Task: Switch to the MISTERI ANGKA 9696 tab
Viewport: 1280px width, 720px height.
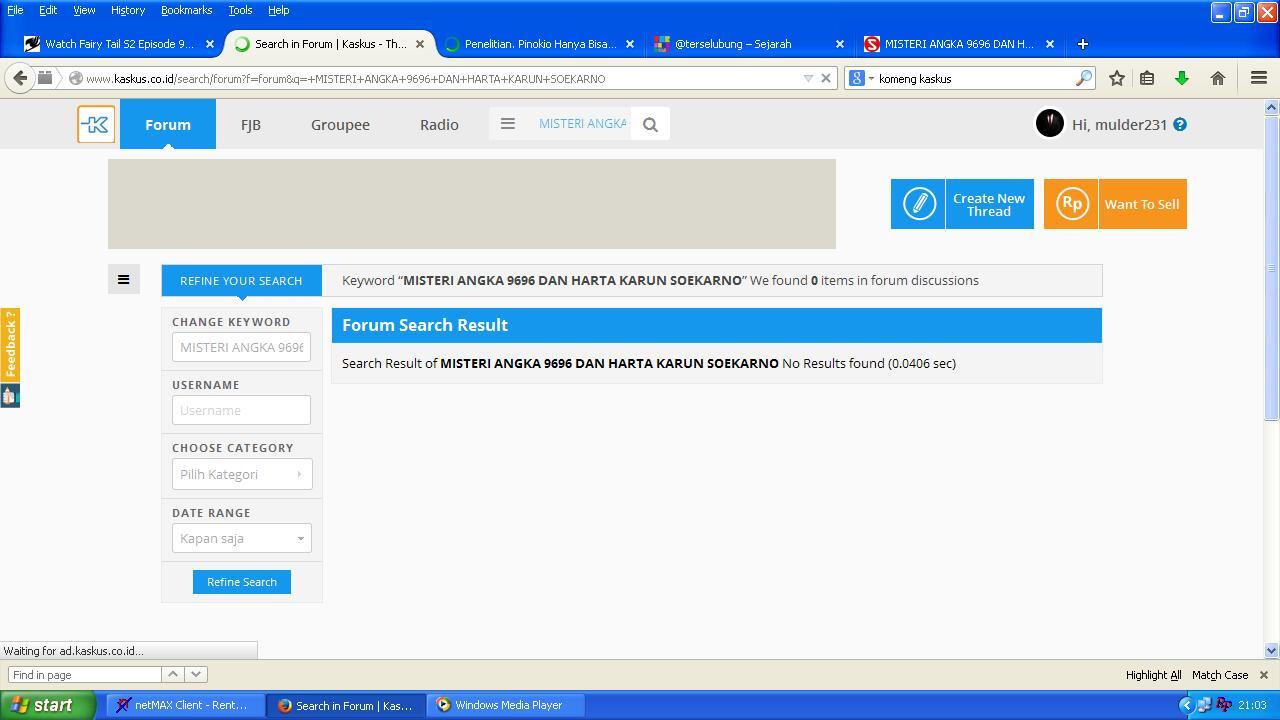Action: pos(958,44)
